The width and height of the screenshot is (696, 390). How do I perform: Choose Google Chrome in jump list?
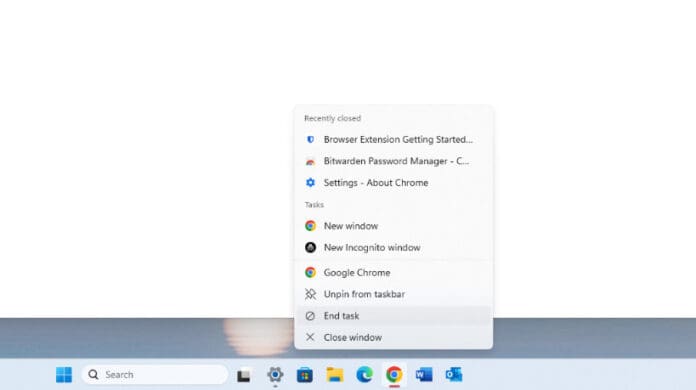pos(393,272)
